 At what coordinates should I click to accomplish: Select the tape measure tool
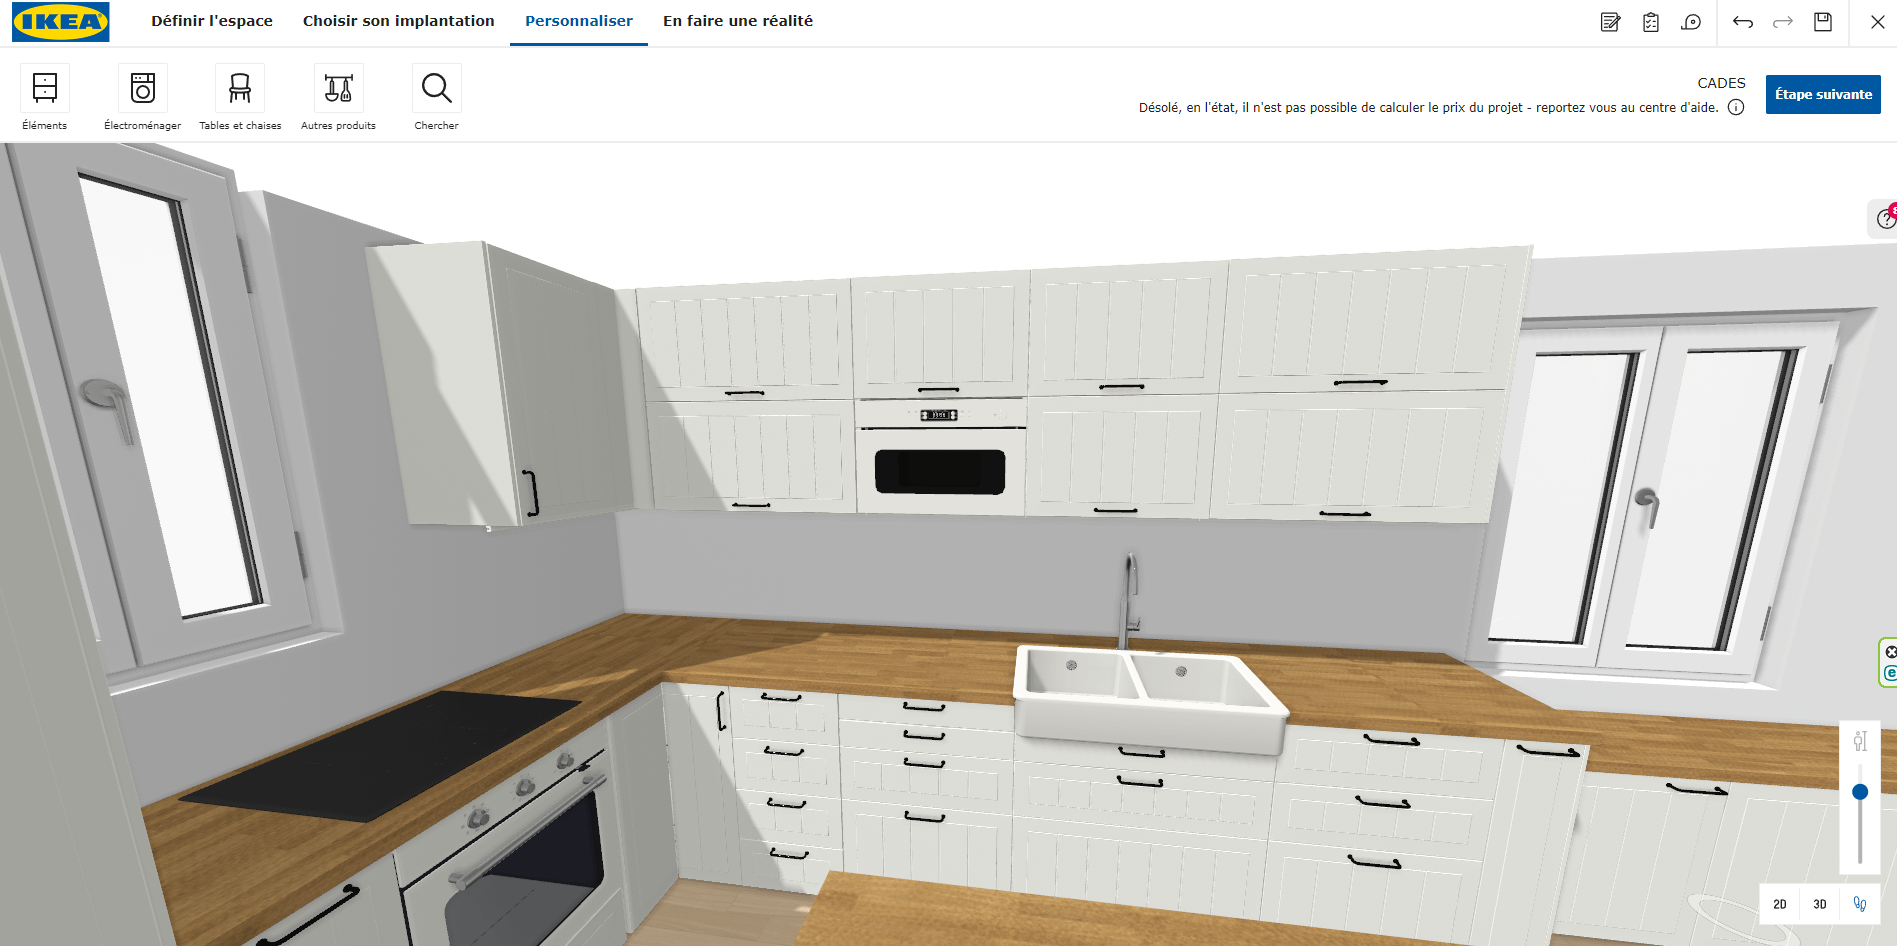click(1691, 22)
